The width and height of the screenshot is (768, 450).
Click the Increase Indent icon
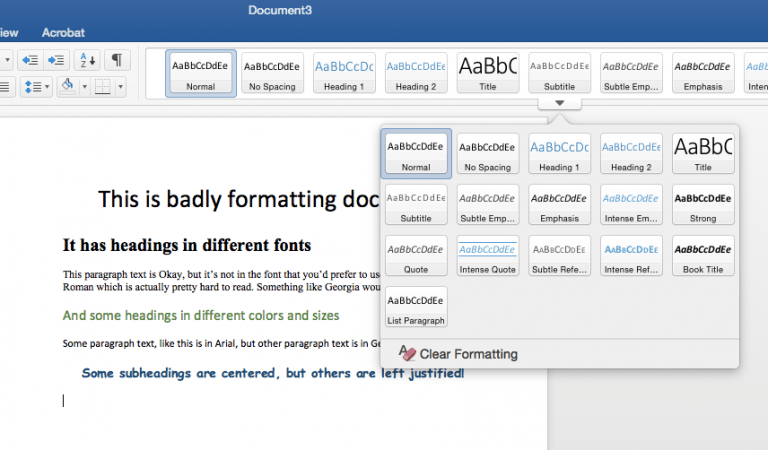[x=56, y=60]
